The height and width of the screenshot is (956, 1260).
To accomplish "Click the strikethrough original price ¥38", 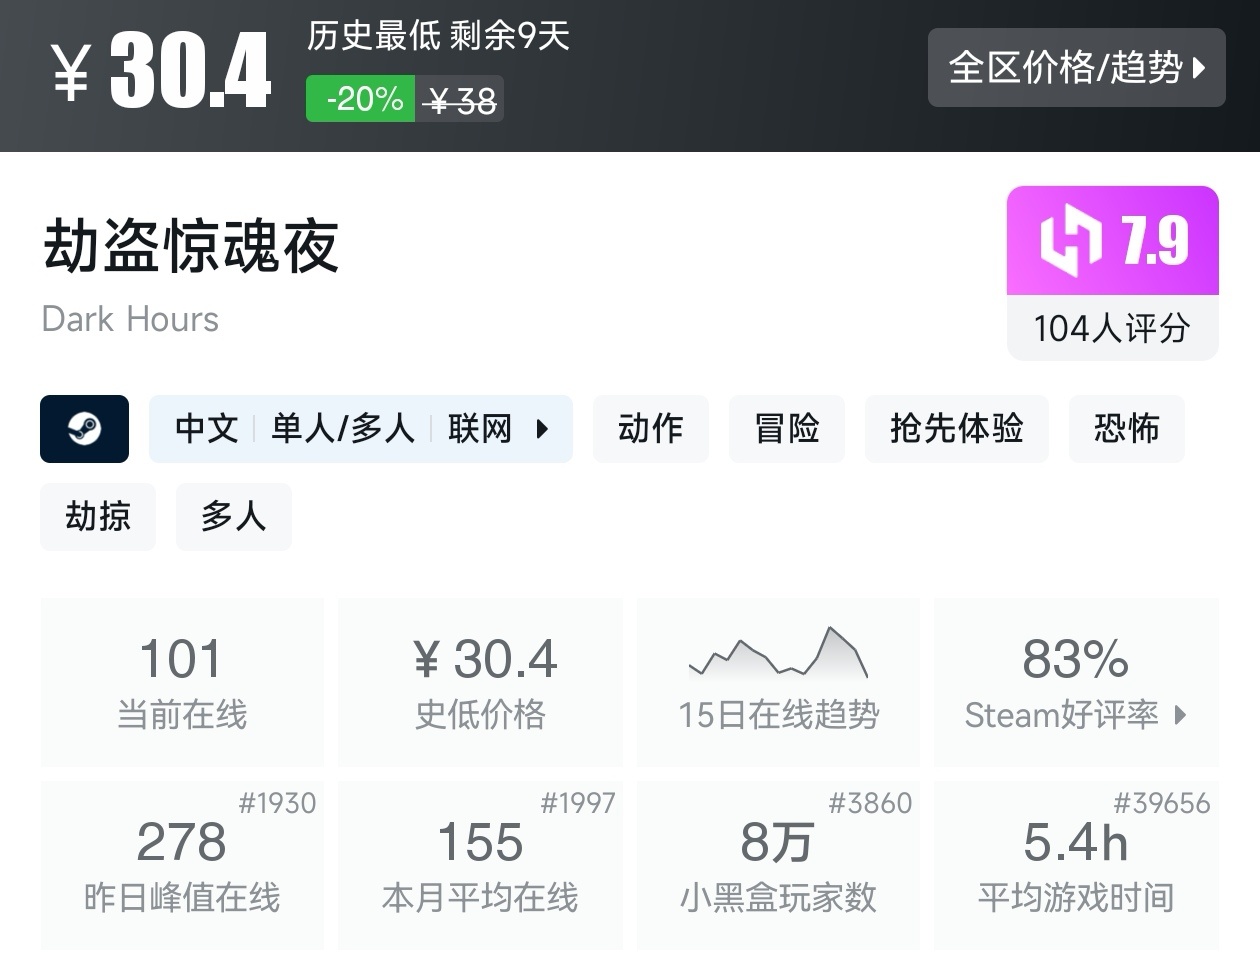I will [461, 99].
